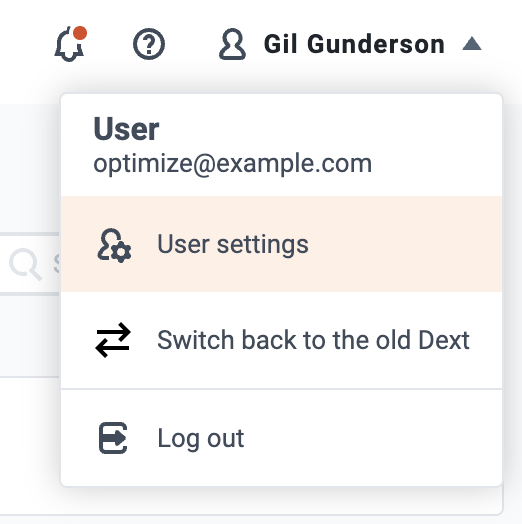Click the User heading in the dropdown

coord(126,129)
